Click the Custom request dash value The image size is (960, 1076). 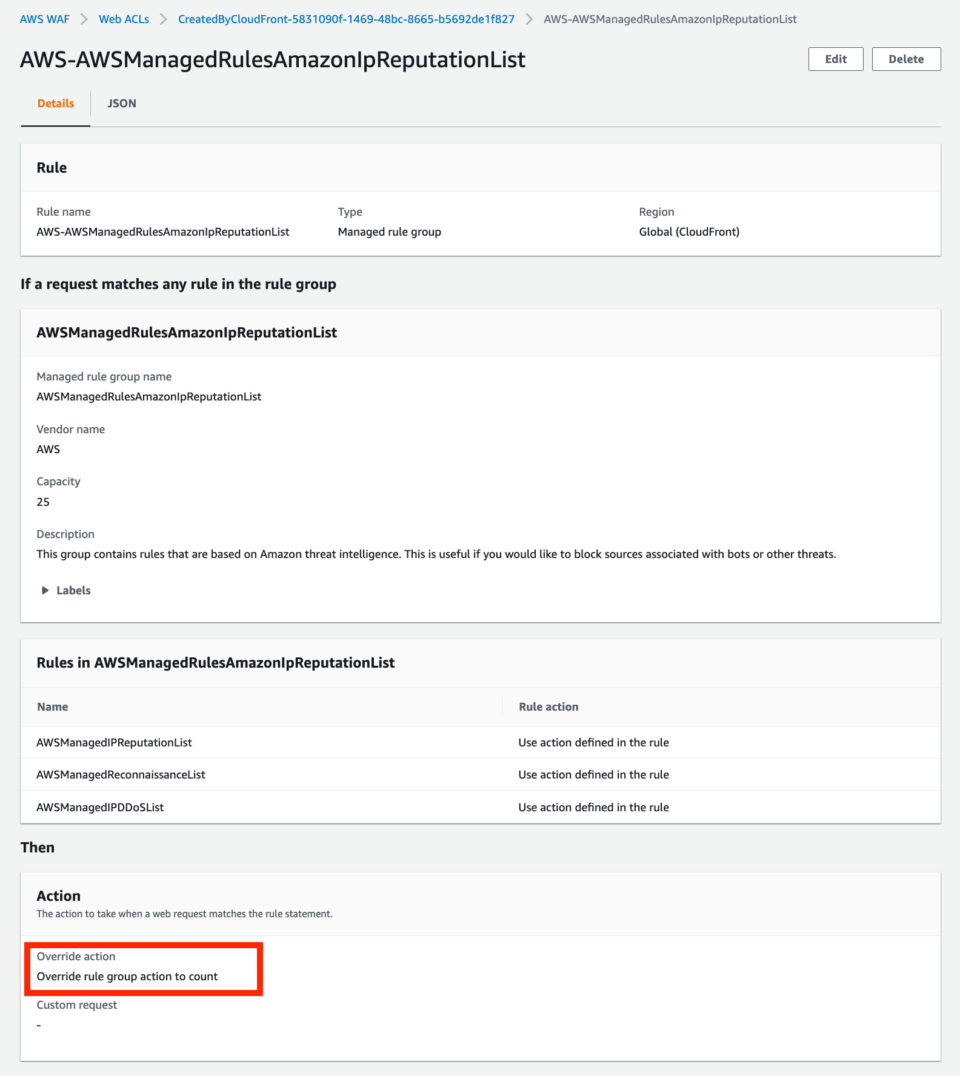38,1024
